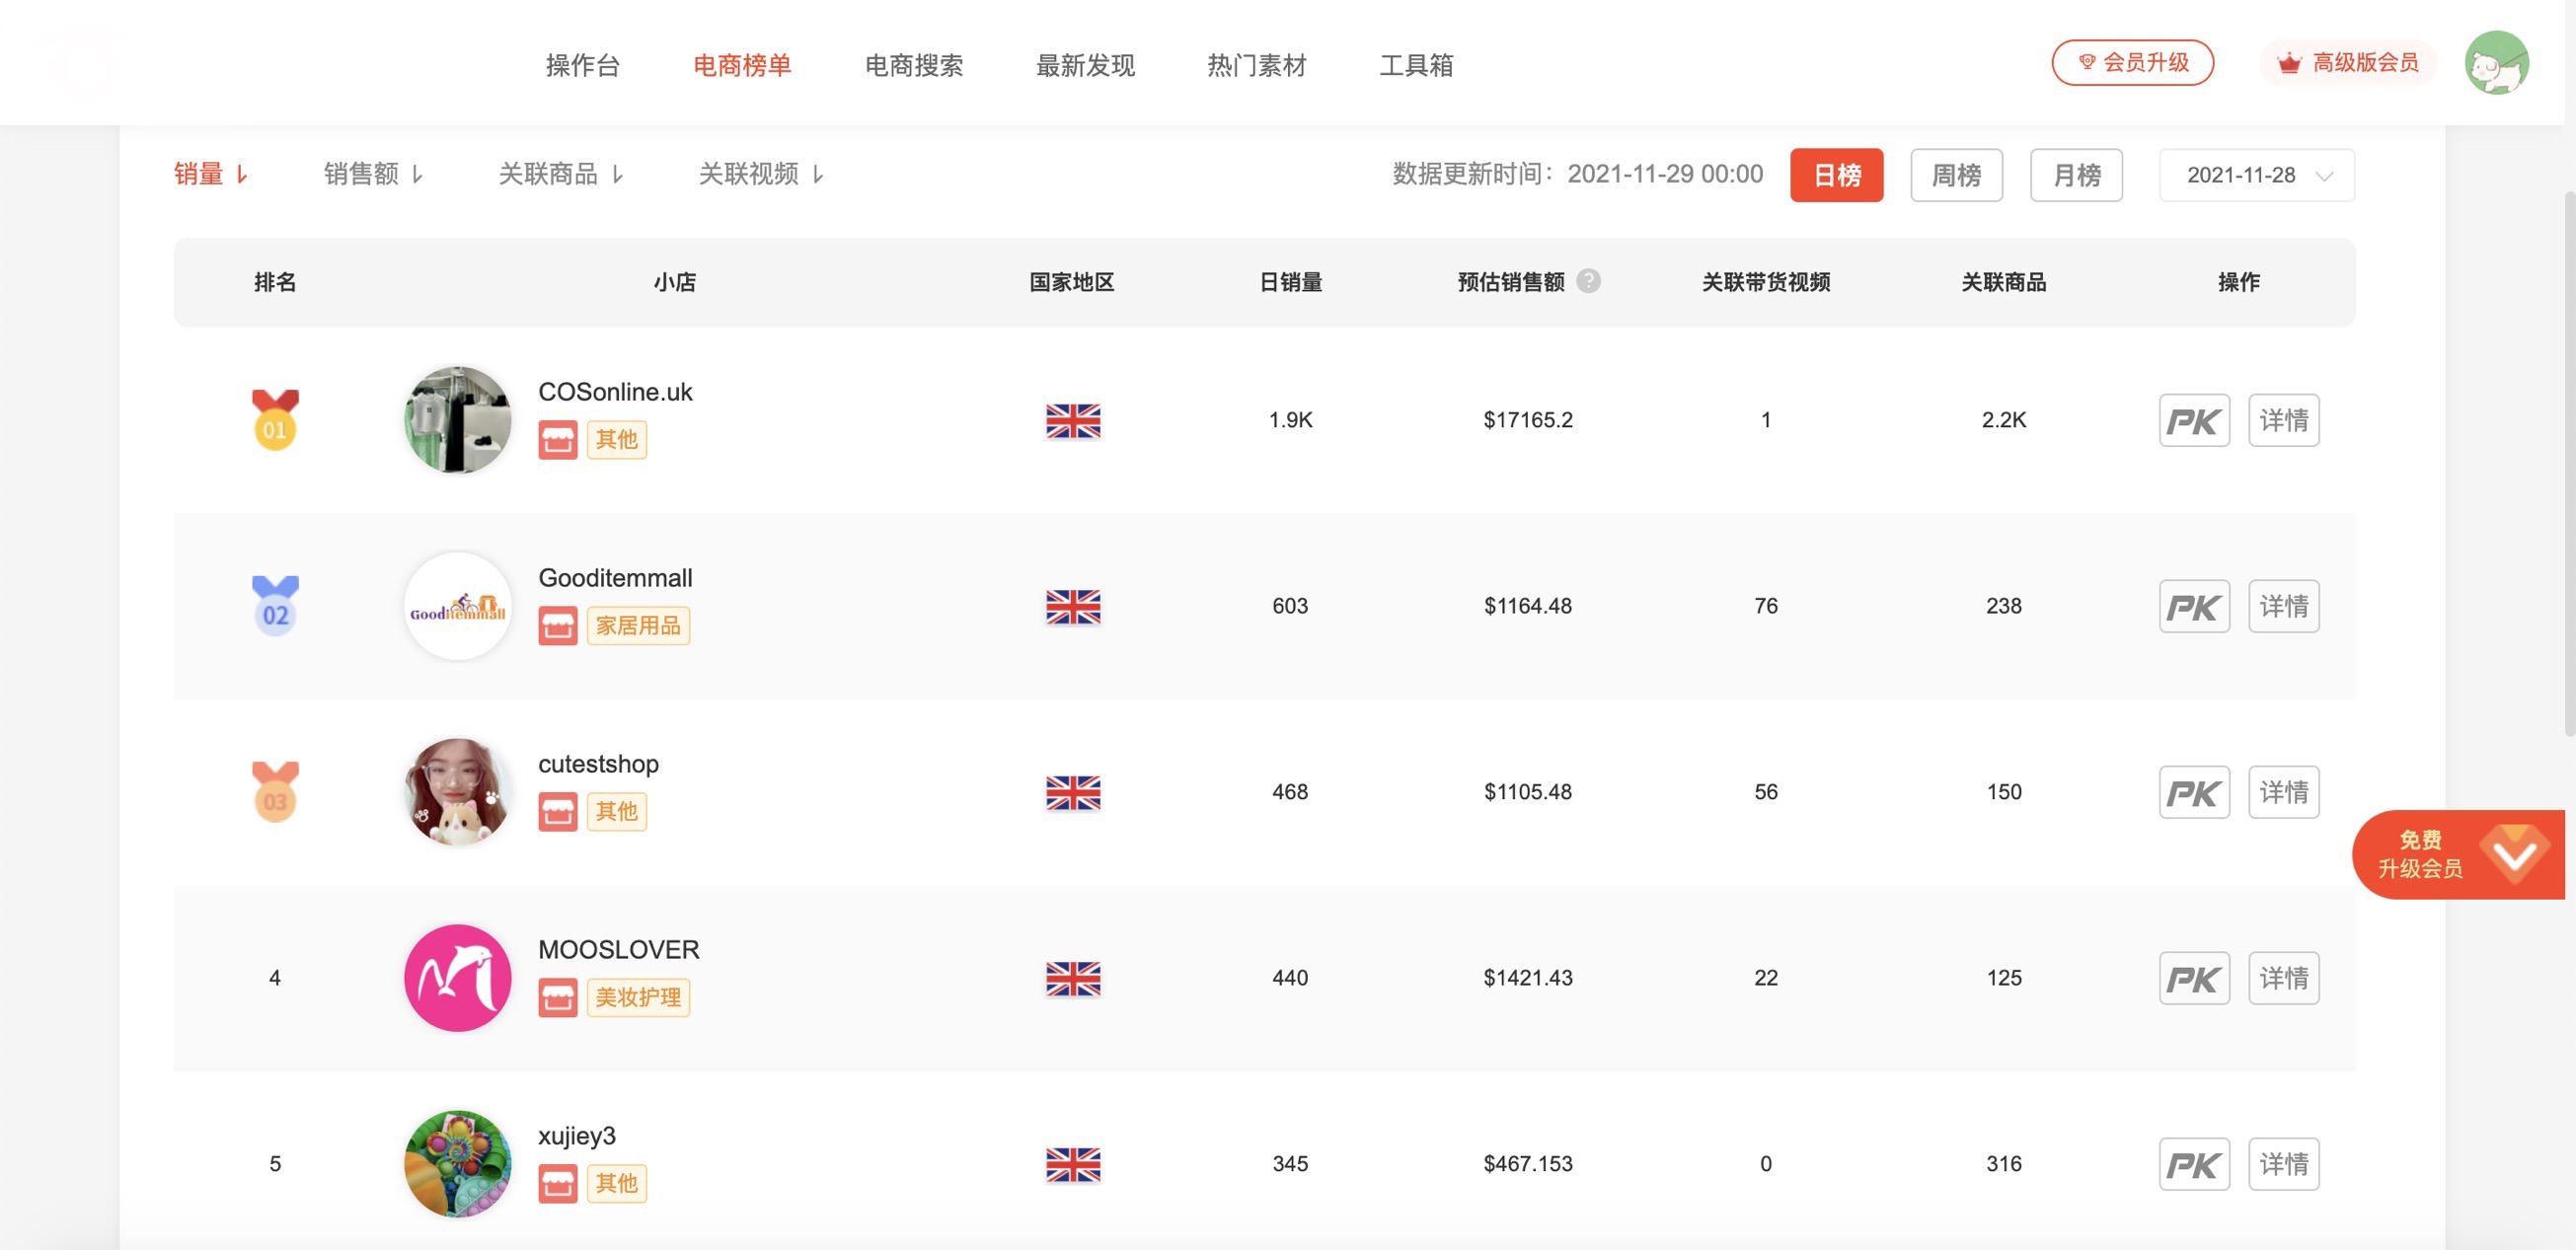Click the crown icon on 高级版会员
This screenshot has width=2576, height=1250.
(2288, 61)
